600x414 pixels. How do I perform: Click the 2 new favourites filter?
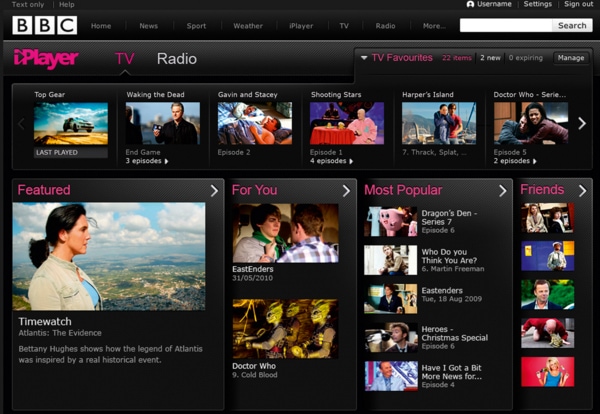490,58
